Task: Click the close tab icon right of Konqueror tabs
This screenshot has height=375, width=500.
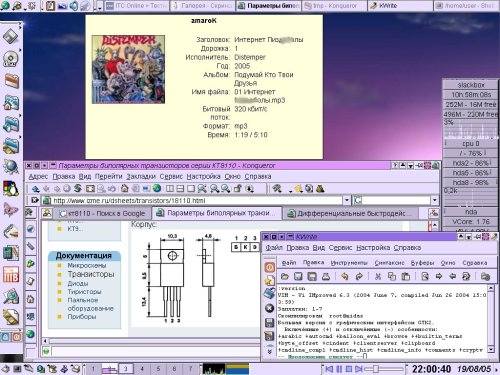Action: point(434,213)
